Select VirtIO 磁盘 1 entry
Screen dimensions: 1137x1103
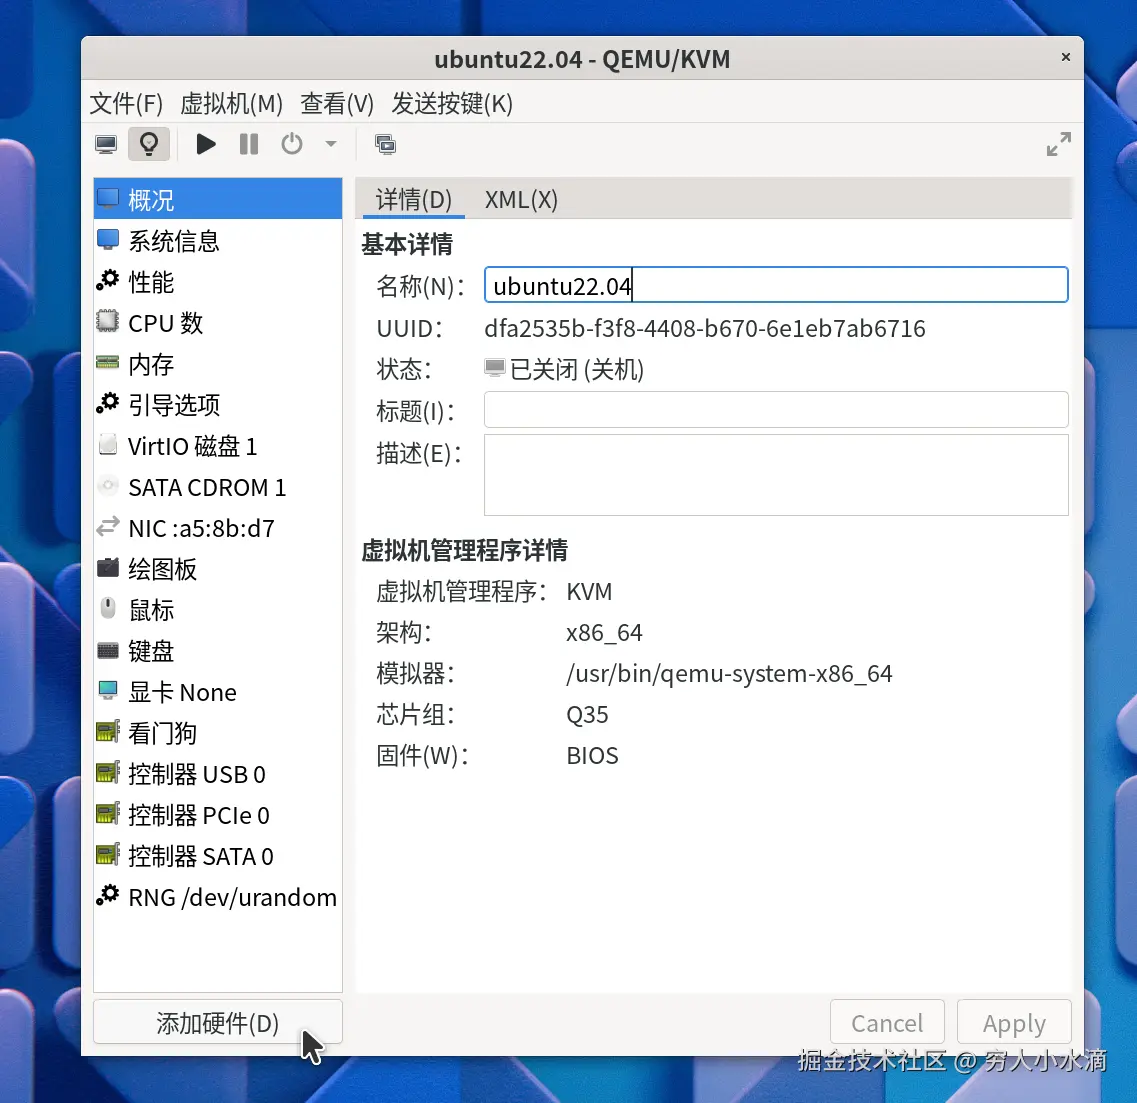[218, 446]
